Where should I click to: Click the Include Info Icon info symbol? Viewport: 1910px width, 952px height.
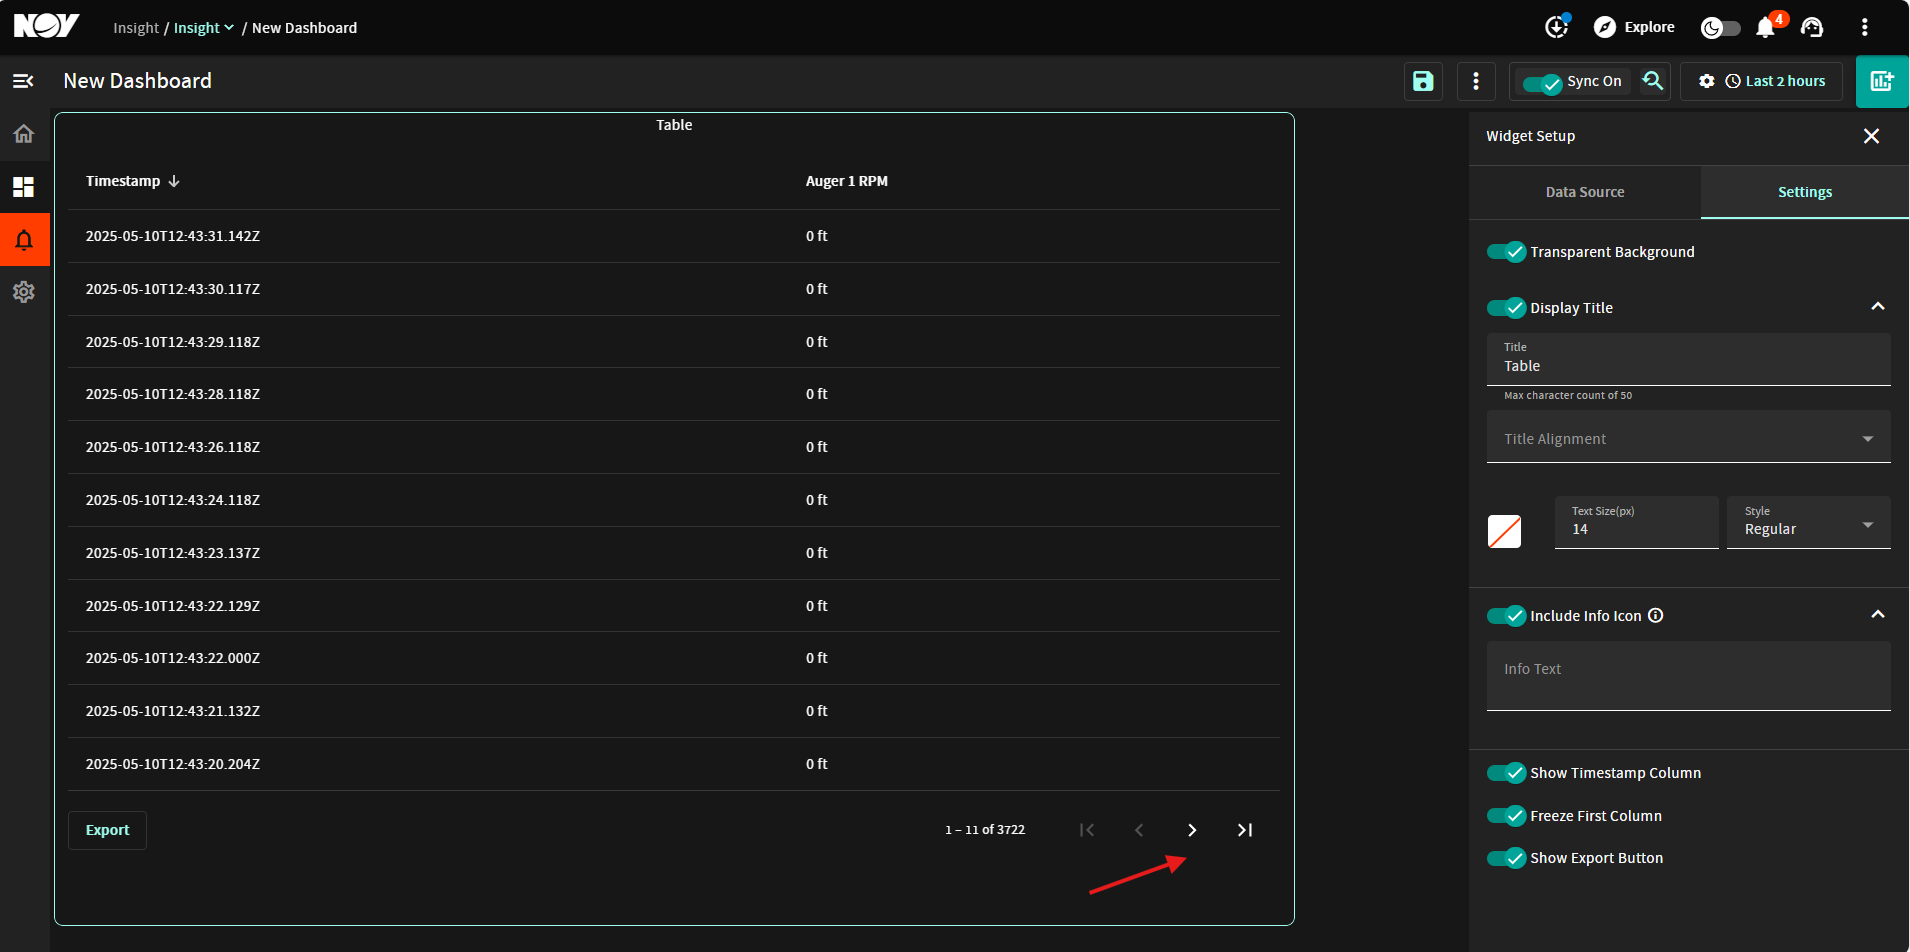[1656, 615]
